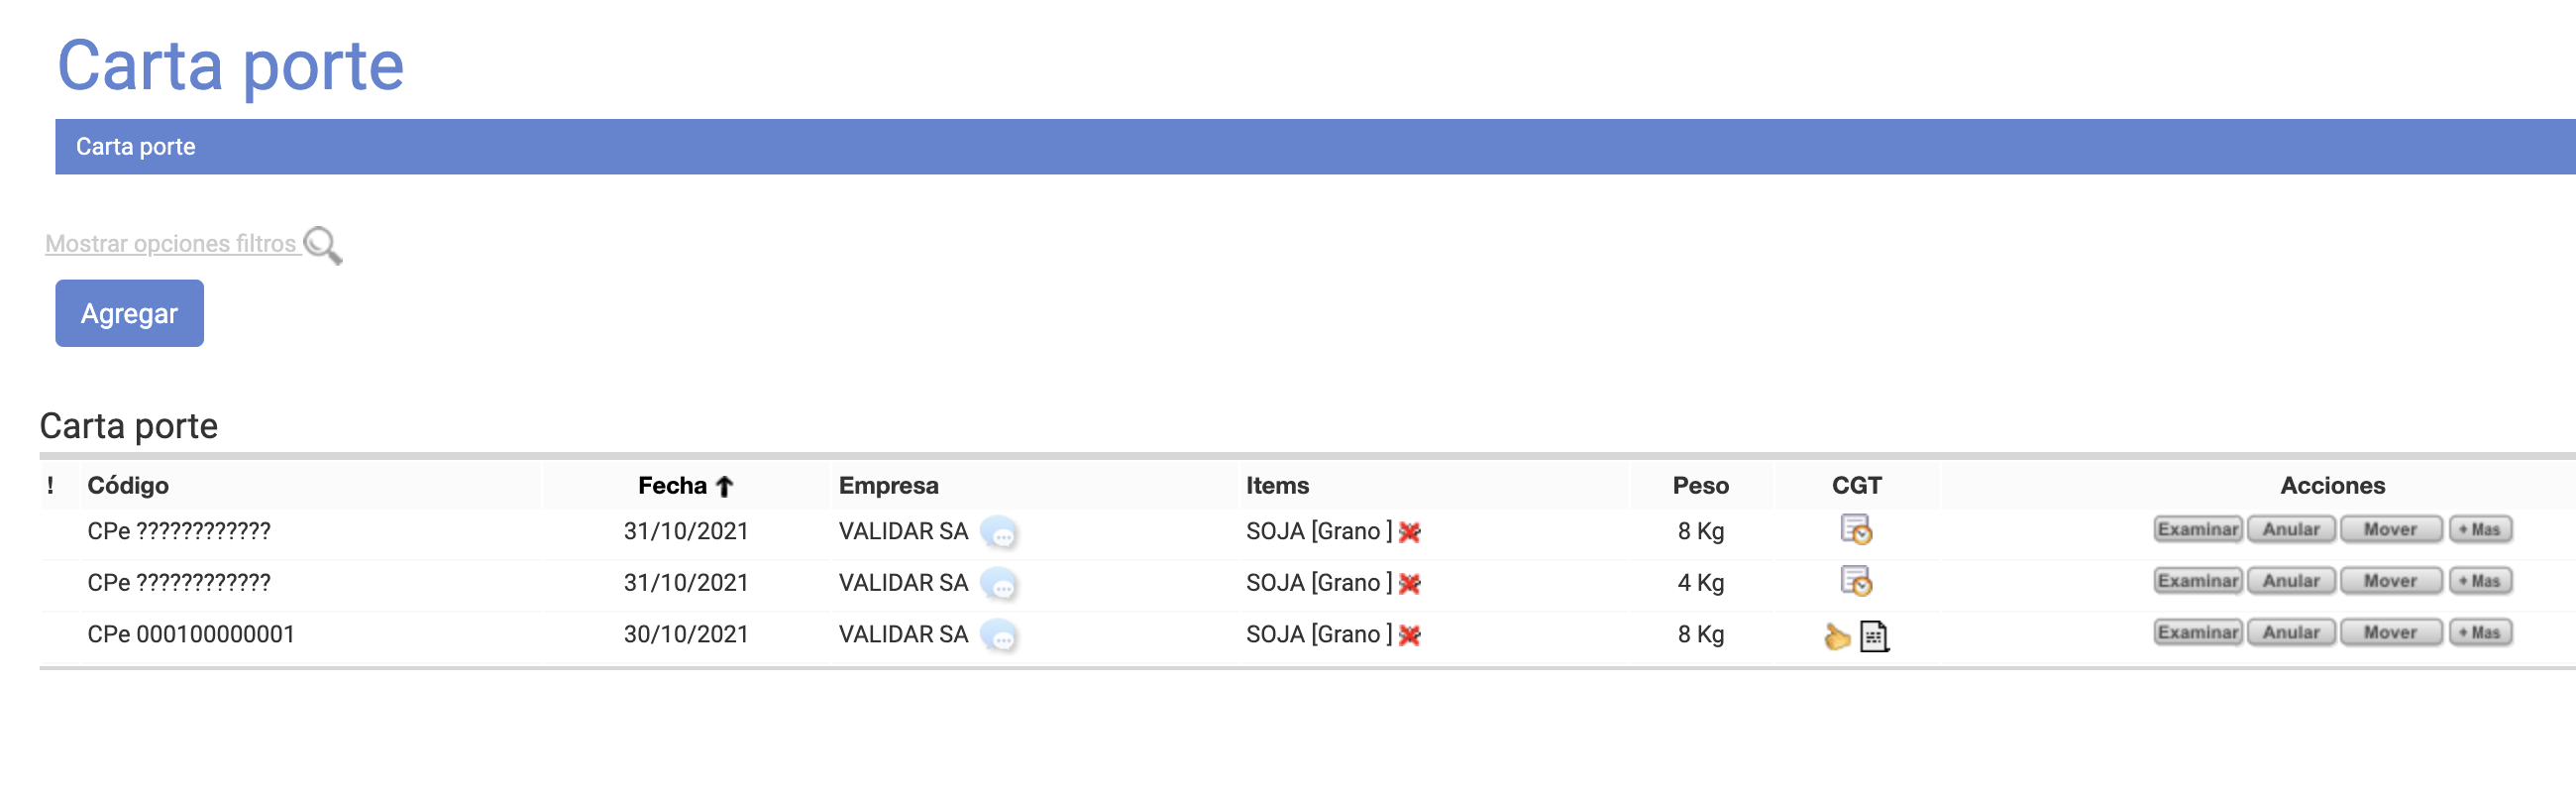Click Examinar for the first row
2576x799 pixels.
(x=2198, y=530)
